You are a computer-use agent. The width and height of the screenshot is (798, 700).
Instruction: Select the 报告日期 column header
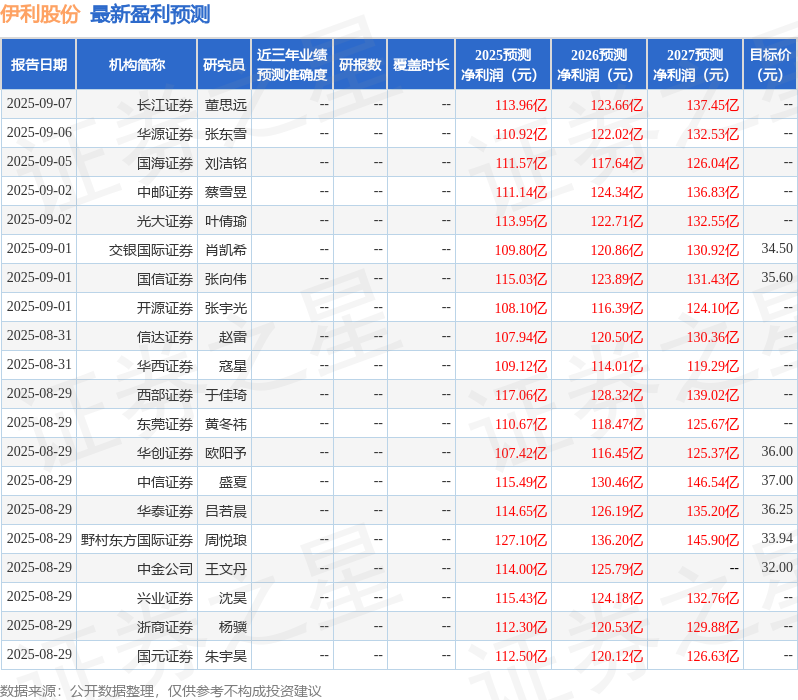pos(39,65)
